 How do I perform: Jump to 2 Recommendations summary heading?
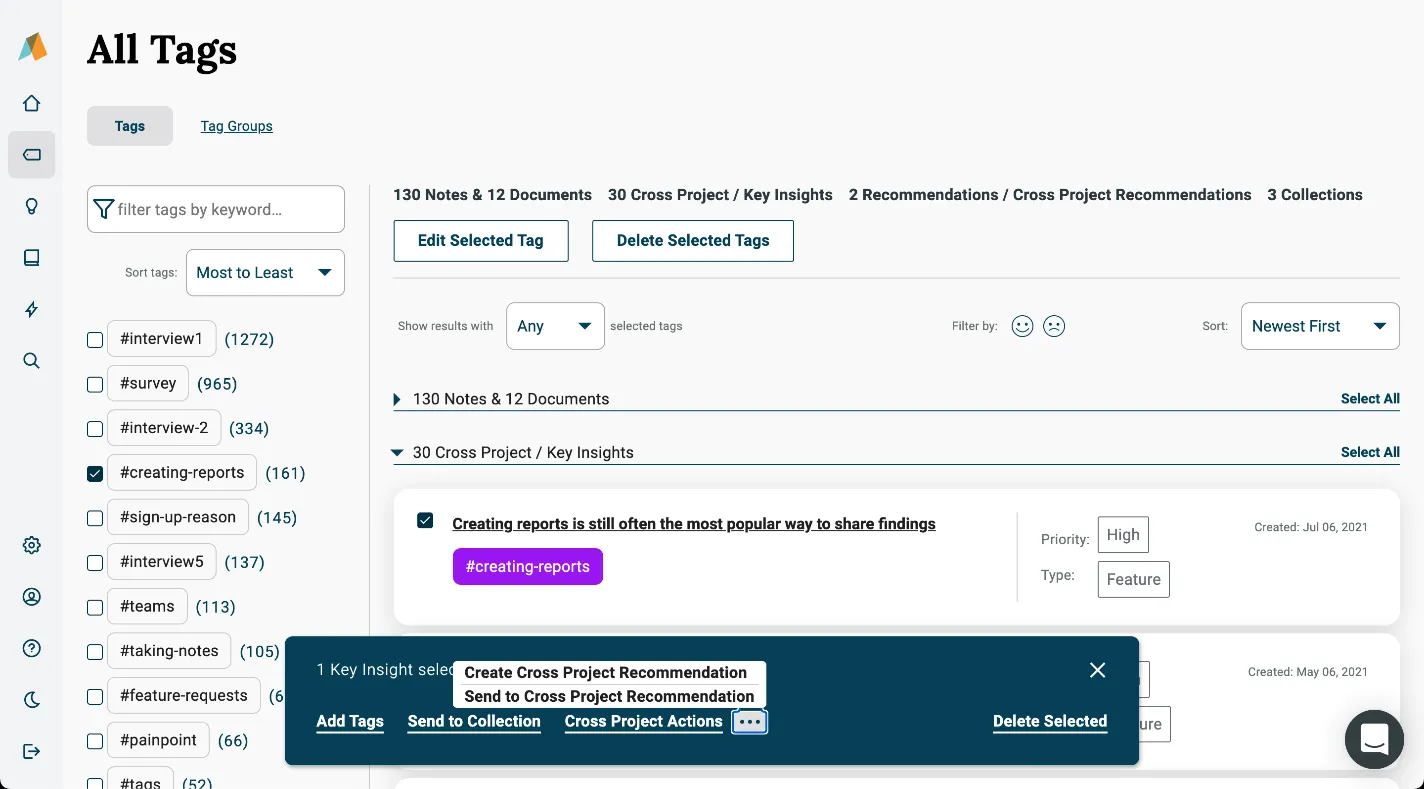coord(1050,195)
